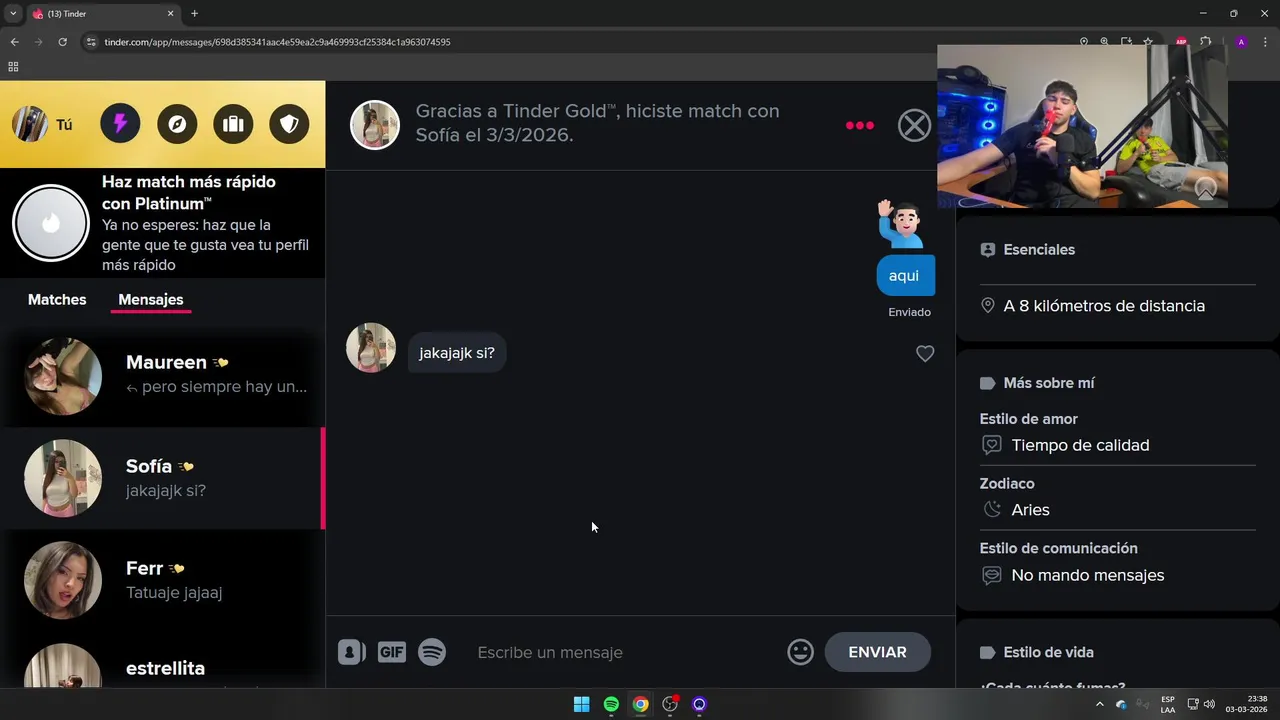The height and width of the screenshot is (720, 1280).
Task: Open the Spotify song share icon
Action: [x=432, y=652]
